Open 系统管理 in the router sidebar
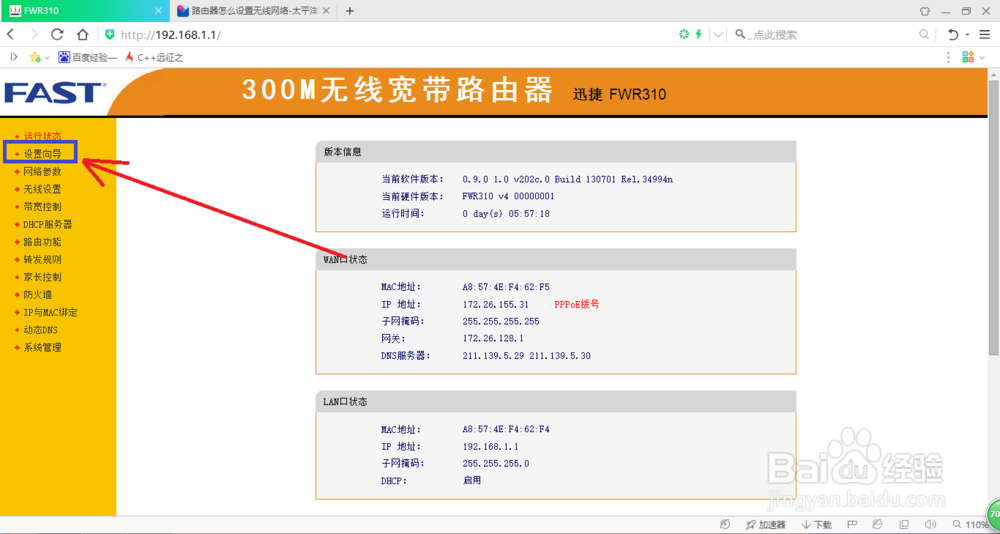Screen dimensions: 1000x534 (42, 348)
